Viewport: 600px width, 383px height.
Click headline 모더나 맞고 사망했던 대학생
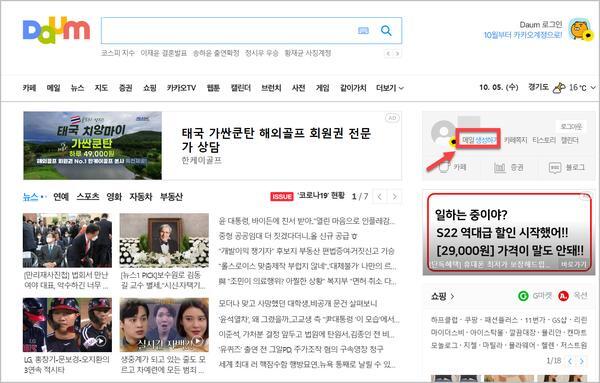(x=298, y=303)
